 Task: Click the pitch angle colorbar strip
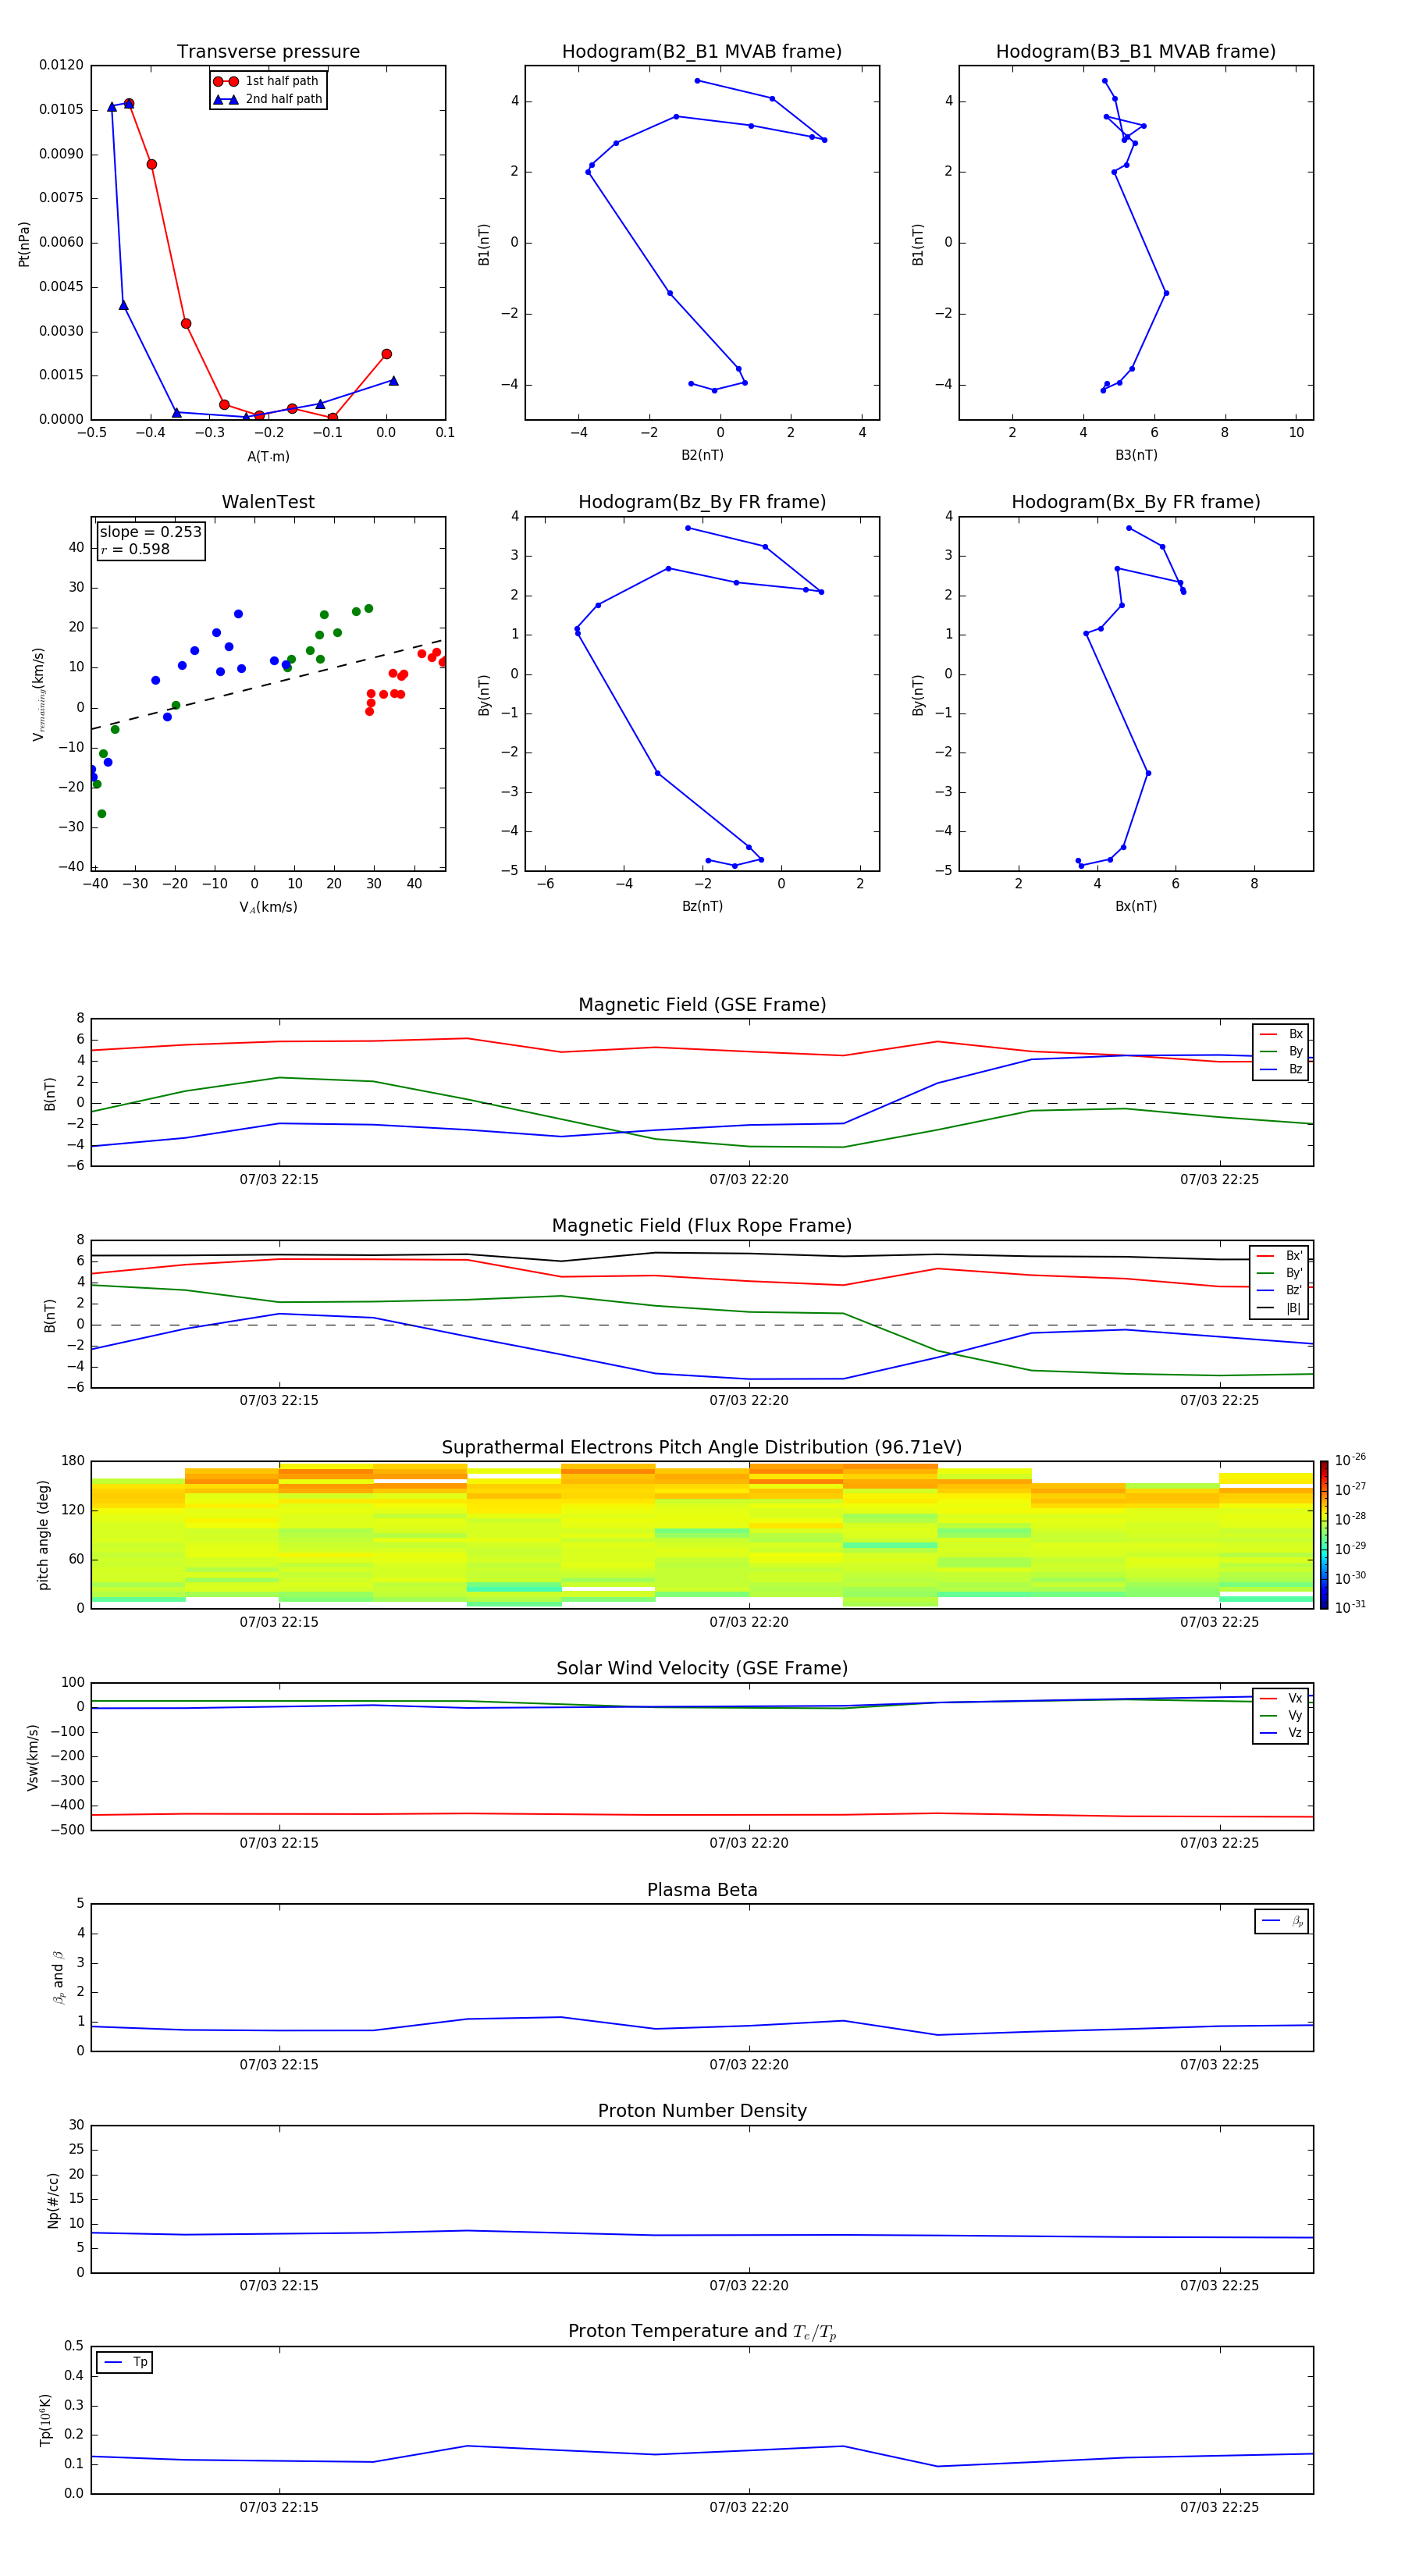(1324, 1535)
